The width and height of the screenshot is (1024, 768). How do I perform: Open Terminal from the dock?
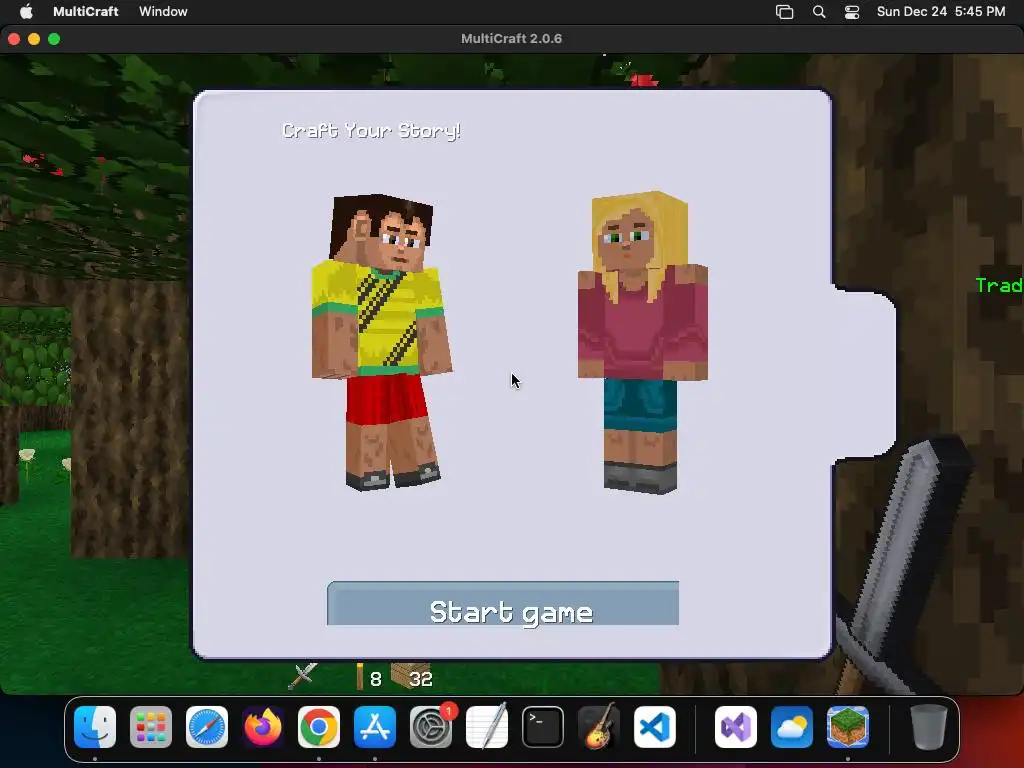coord(543,727)
